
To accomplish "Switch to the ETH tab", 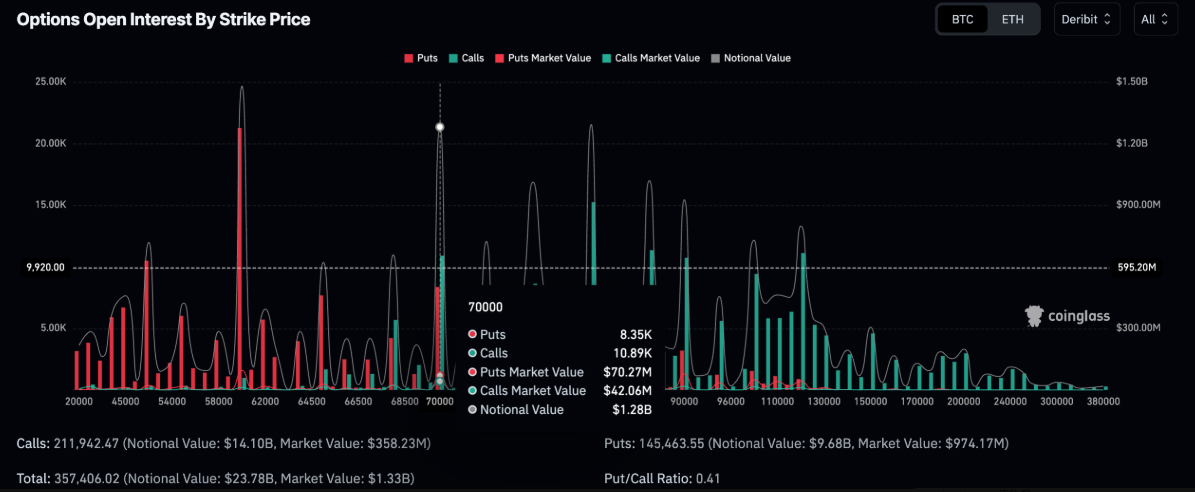I will click(x=1012, y=19).
